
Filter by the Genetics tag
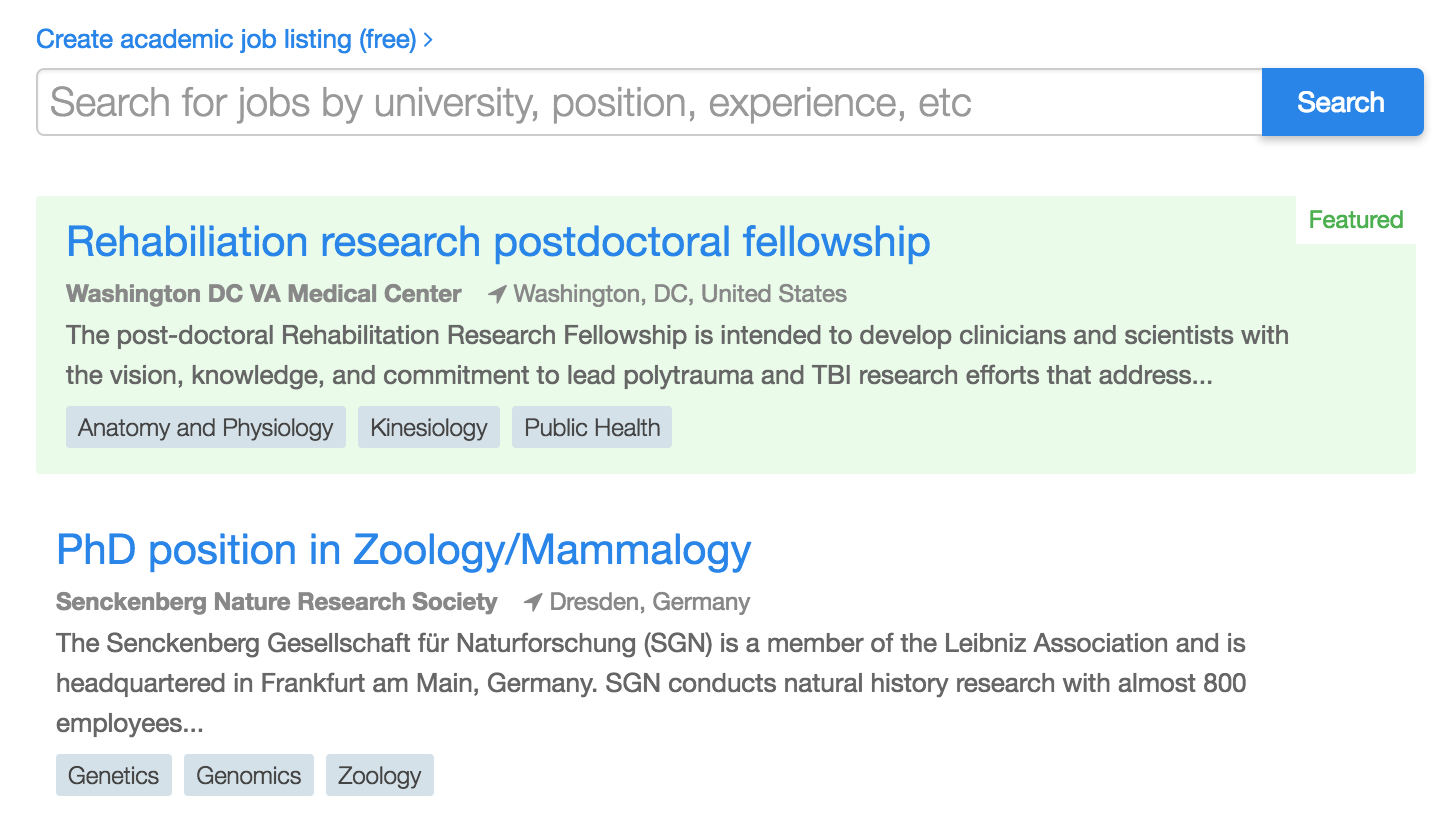pyautogui.click(x=114, y=776)
